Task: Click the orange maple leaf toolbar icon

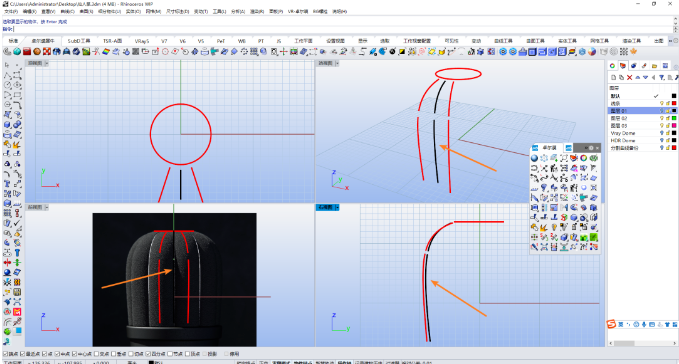Action: (x=634, y=52)
